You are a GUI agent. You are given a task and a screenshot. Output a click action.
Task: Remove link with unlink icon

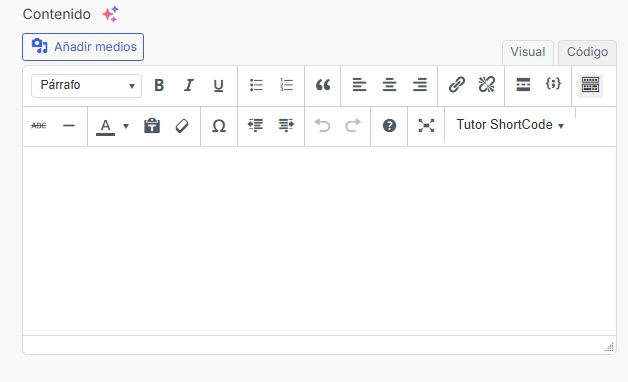click(487, 85)
